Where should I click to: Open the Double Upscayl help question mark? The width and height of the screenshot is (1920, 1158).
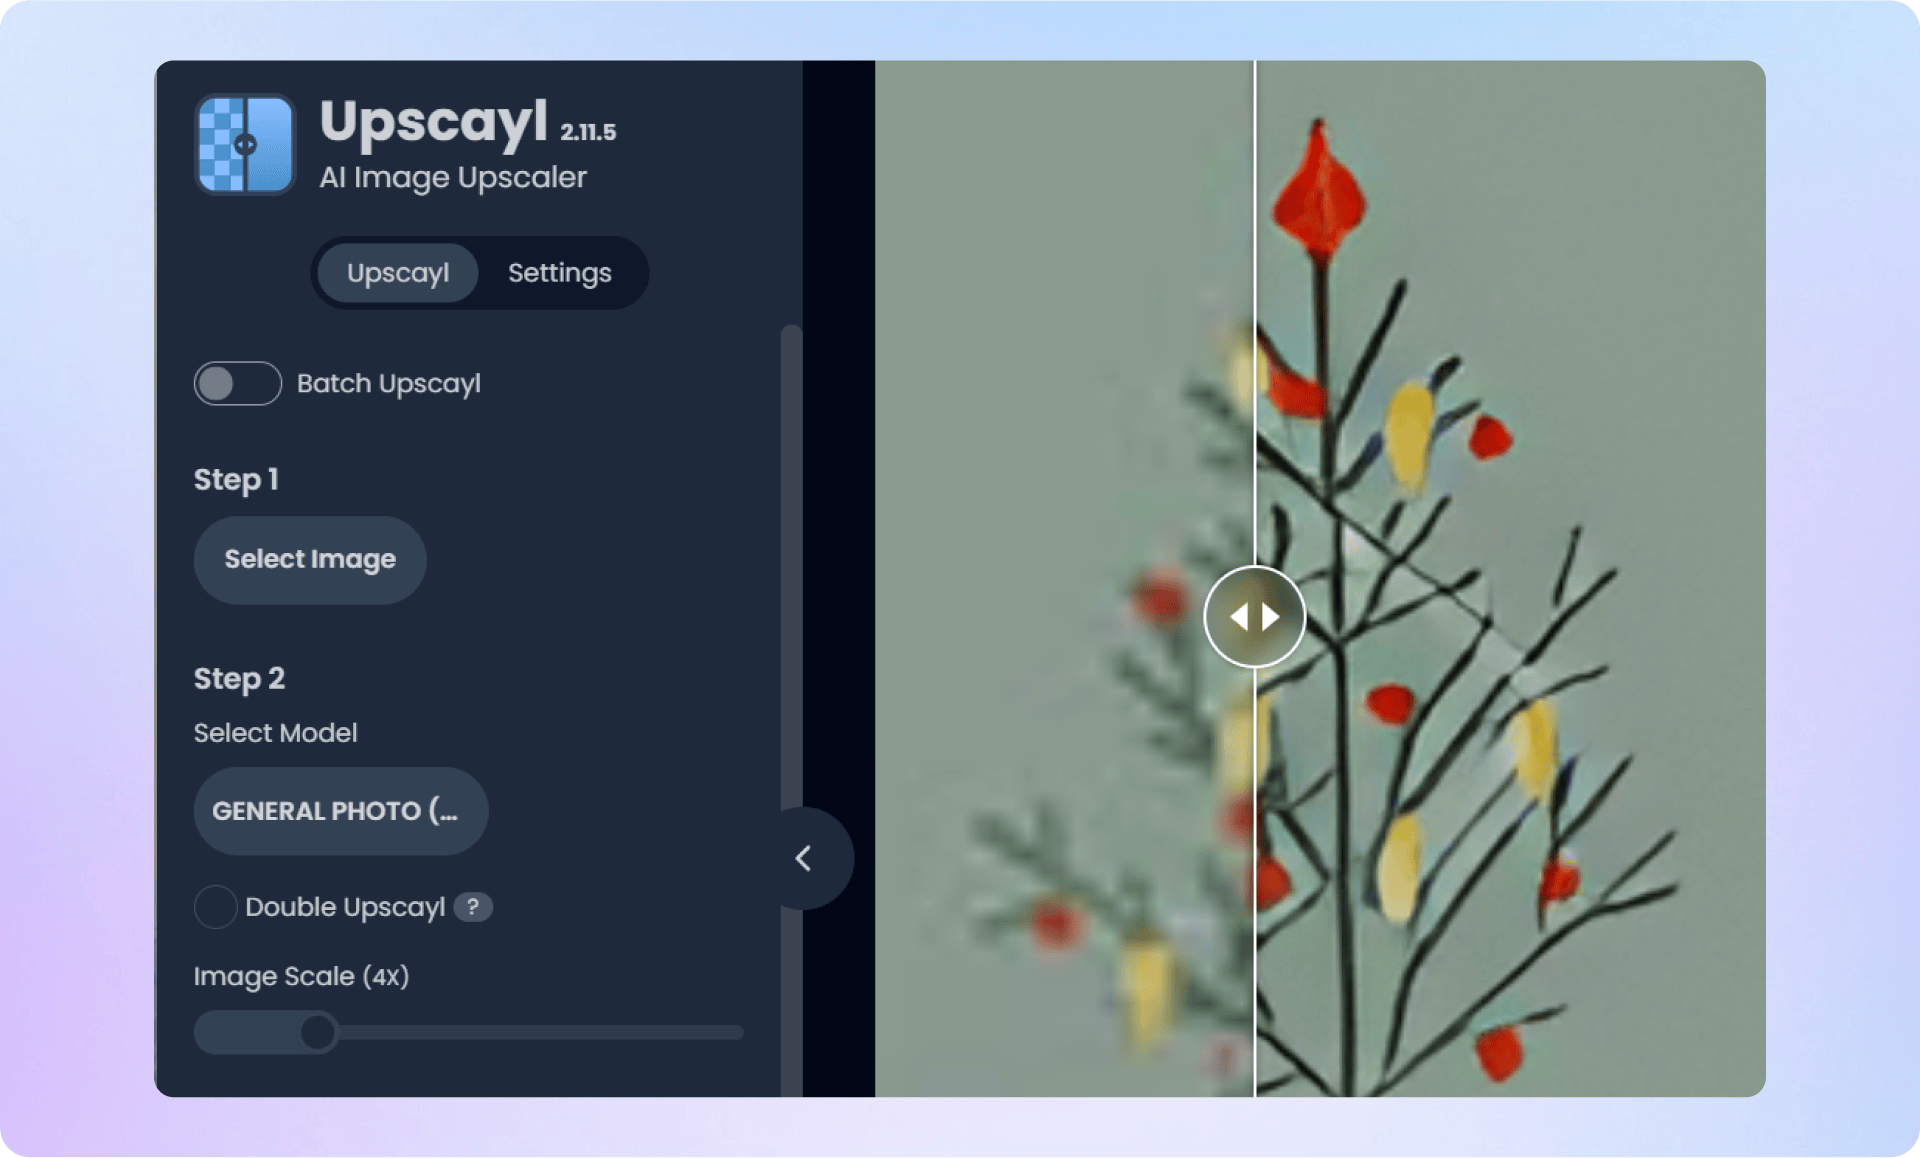pos(473,907)
